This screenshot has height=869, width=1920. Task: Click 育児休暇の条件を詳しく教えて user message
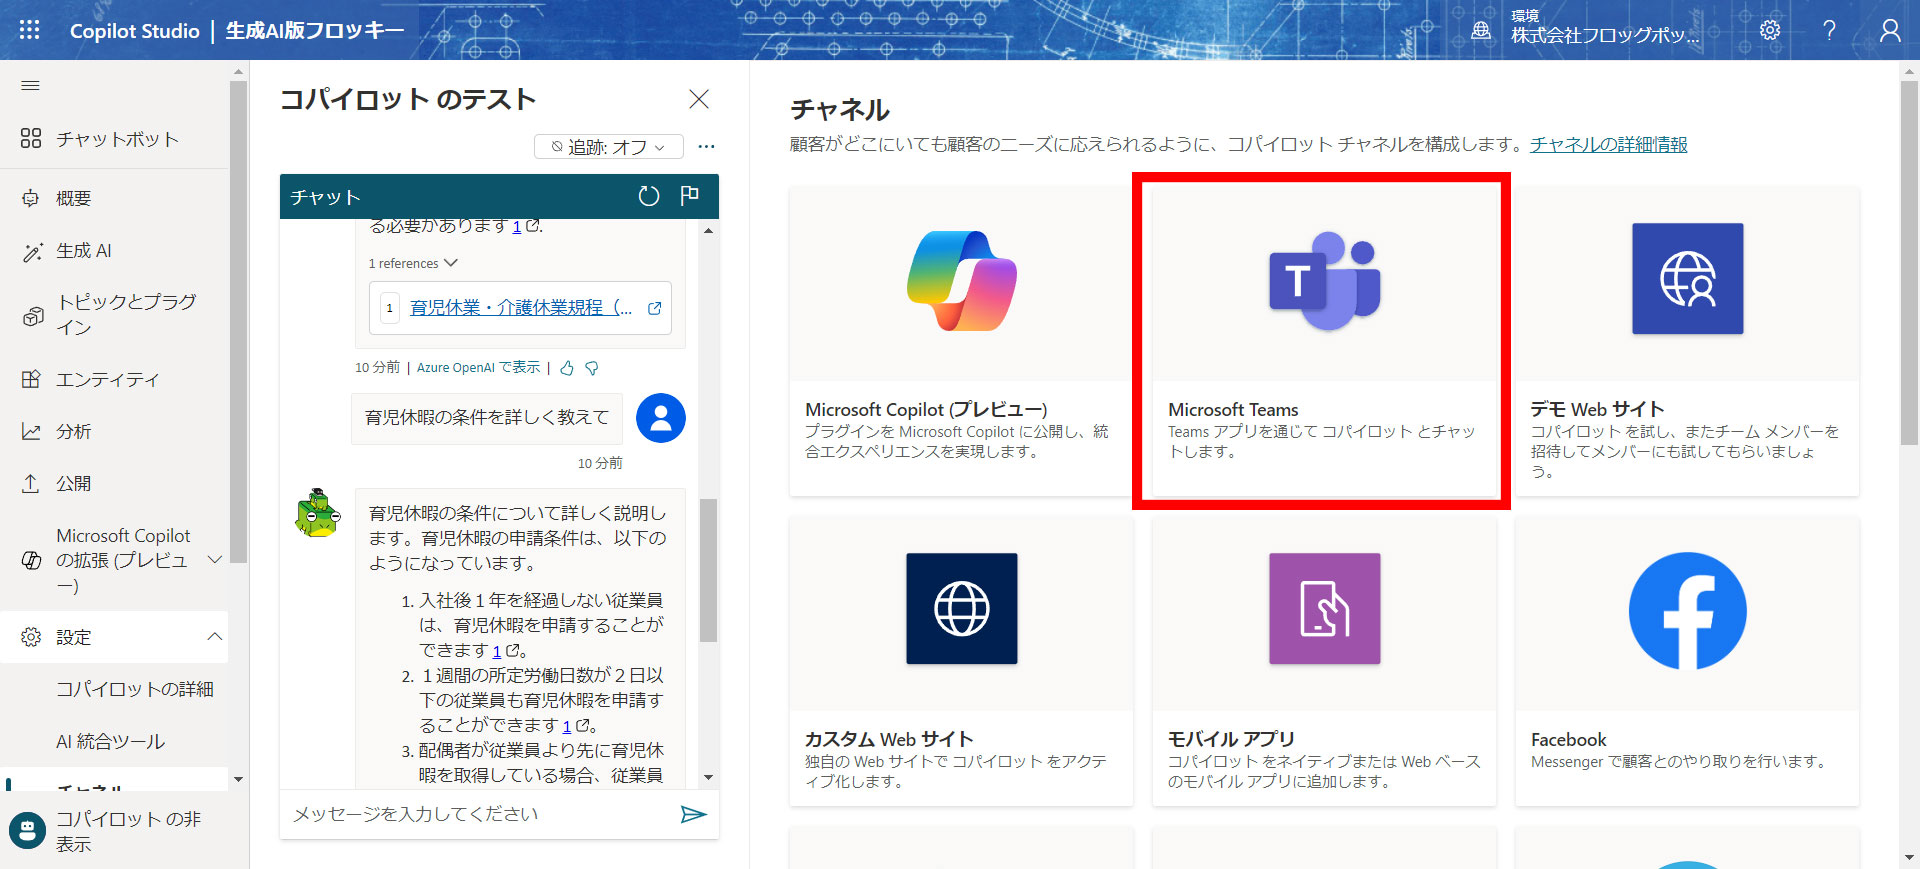pos(487,417)
